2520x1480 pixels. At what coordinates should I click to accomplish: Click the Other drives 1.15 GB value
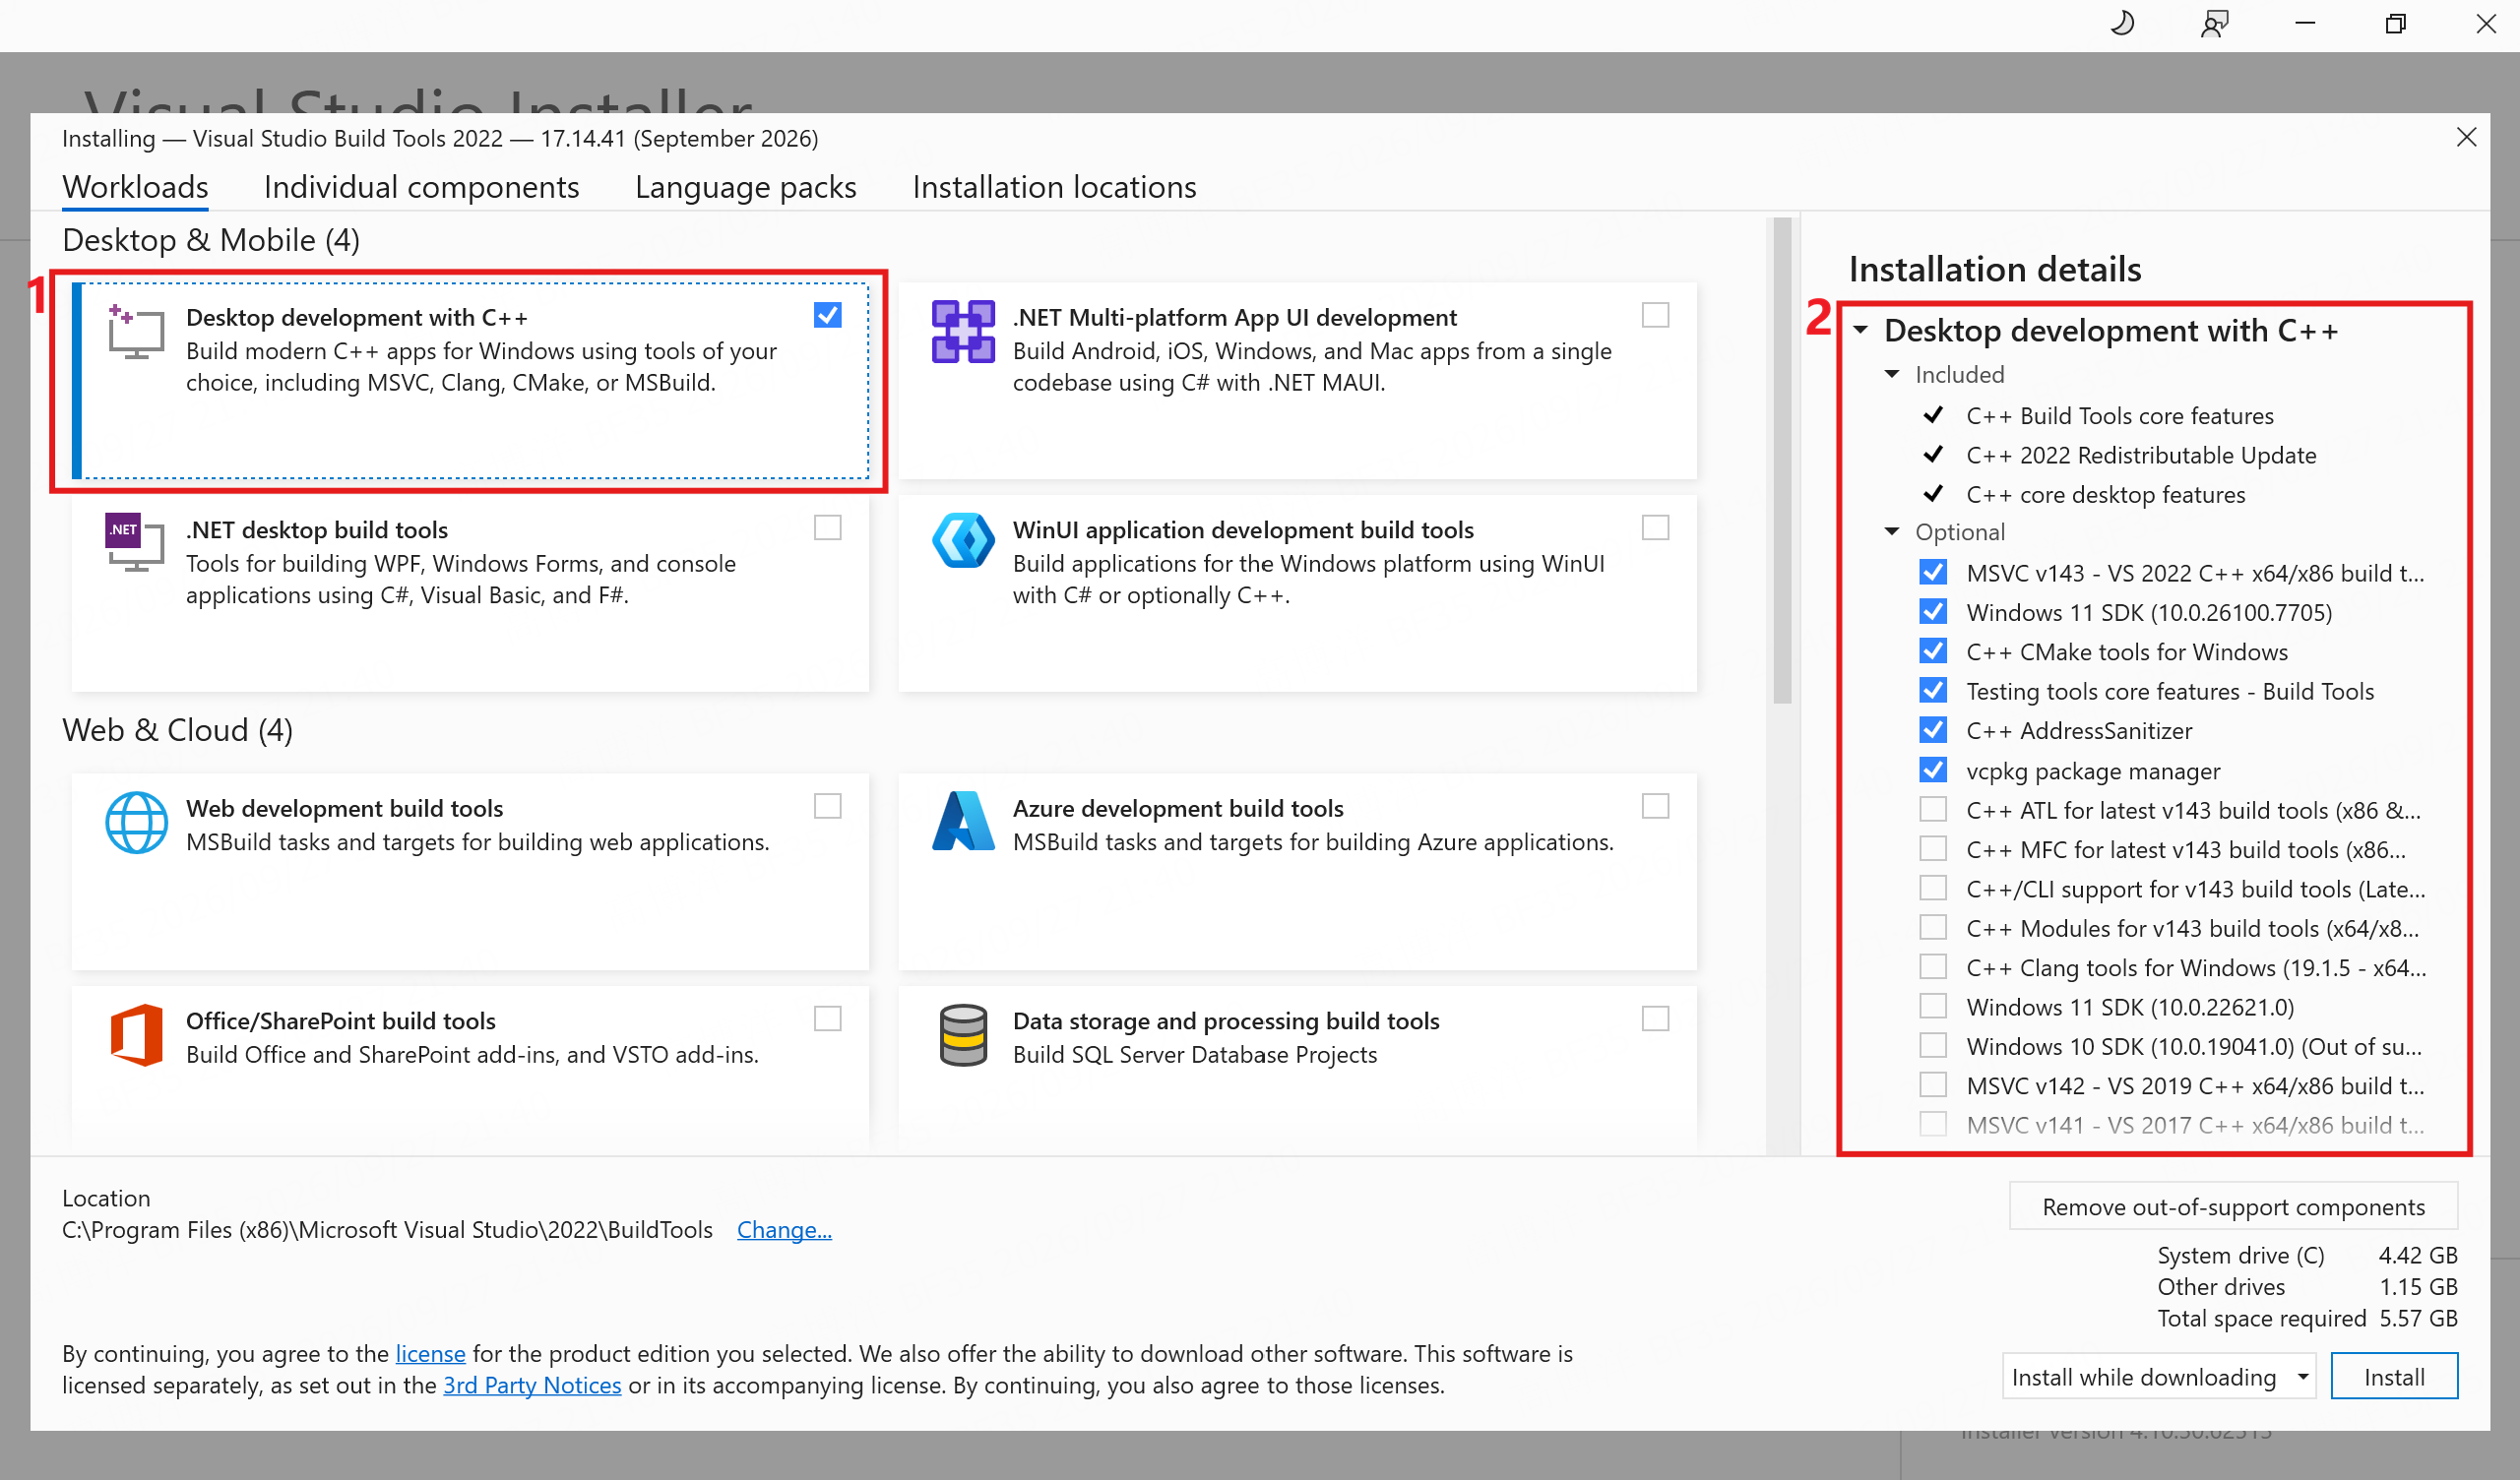click(x=2418, y=1287)
